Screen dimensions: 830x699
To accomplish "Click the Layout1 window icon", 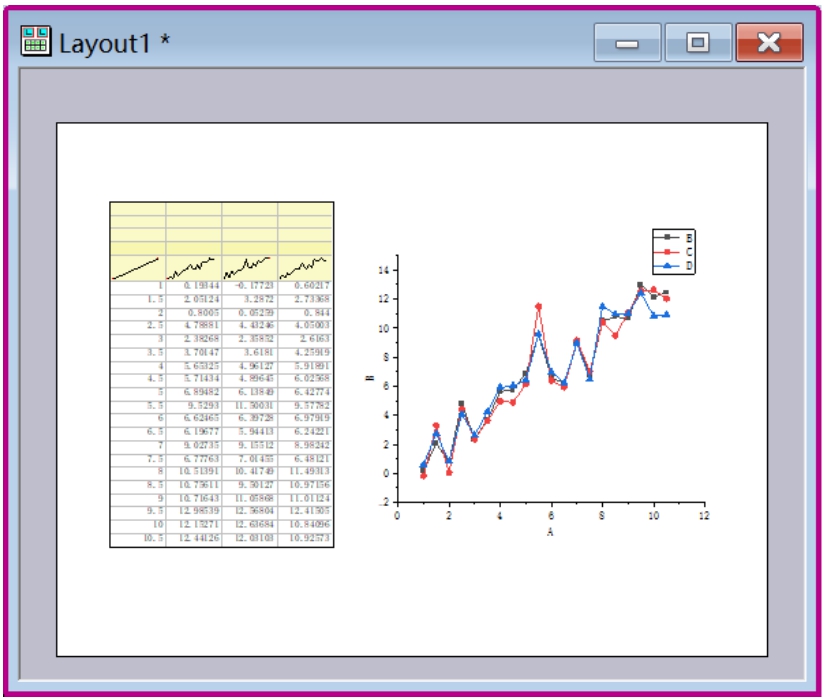I will pos(36,42).
